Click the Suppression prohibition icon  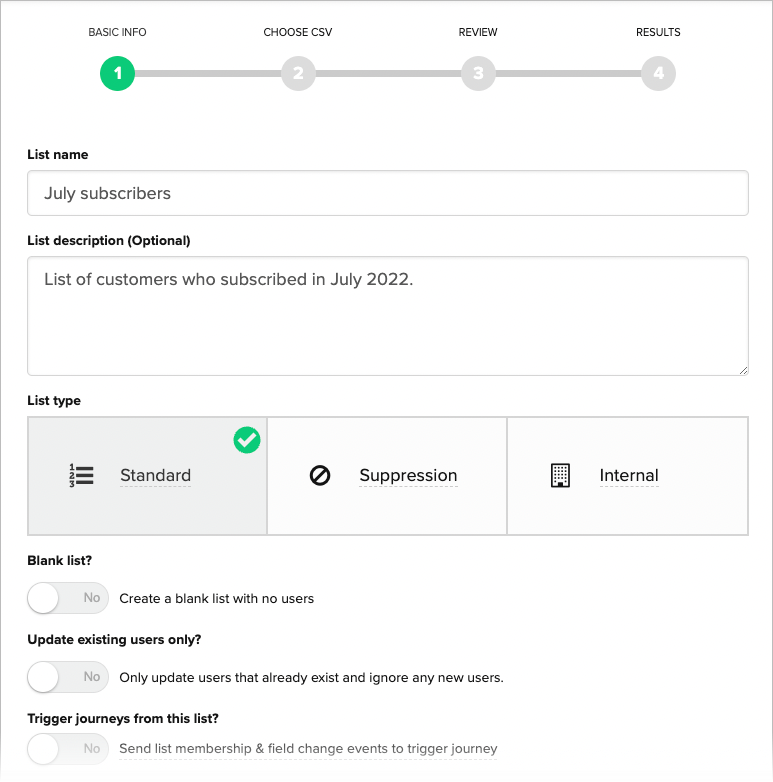[320, 476]
